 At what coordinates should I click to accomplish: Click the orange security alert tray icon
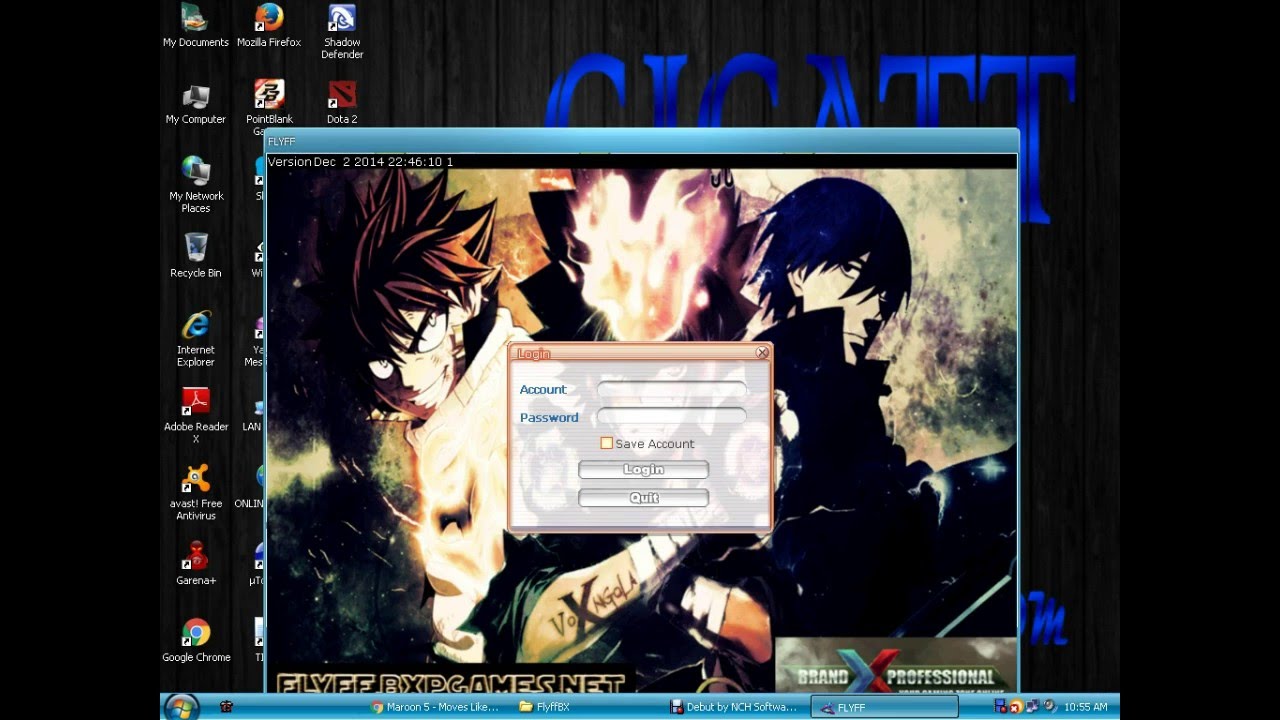click(1015, 707)
